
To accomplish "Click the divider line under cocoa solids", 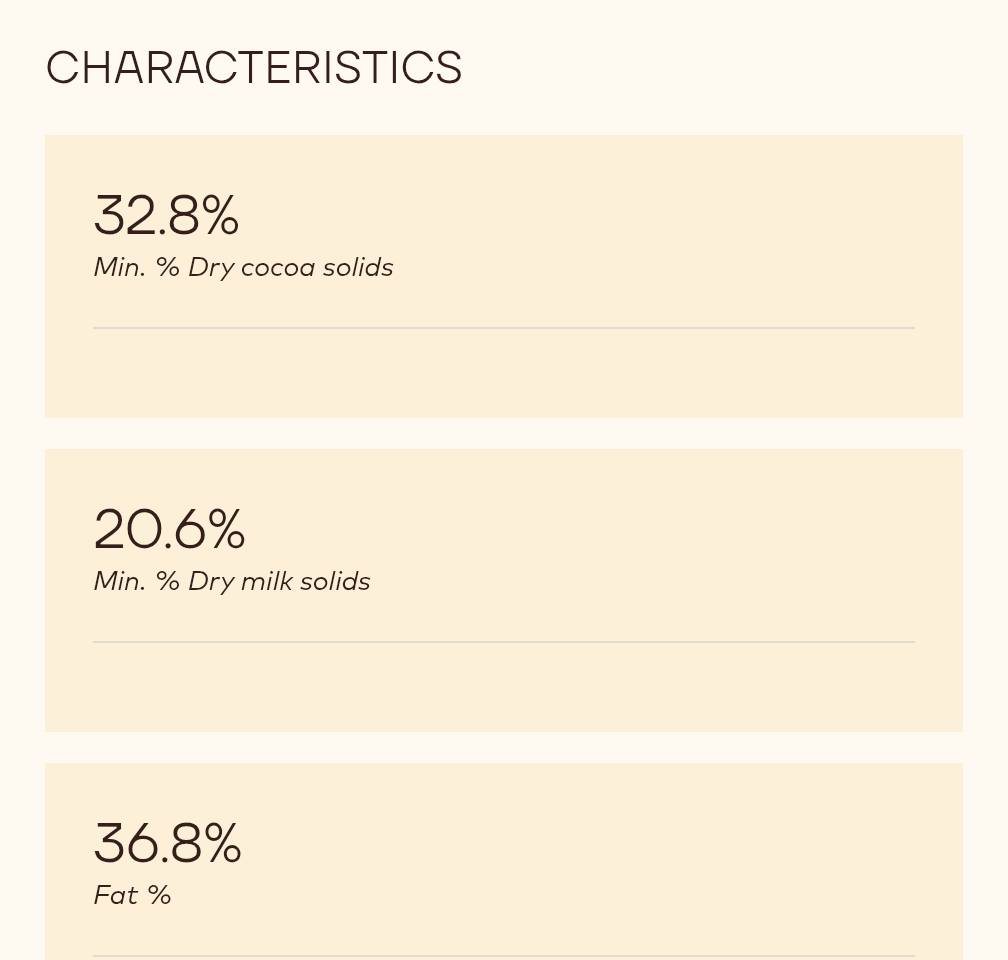I will [504, 327].
